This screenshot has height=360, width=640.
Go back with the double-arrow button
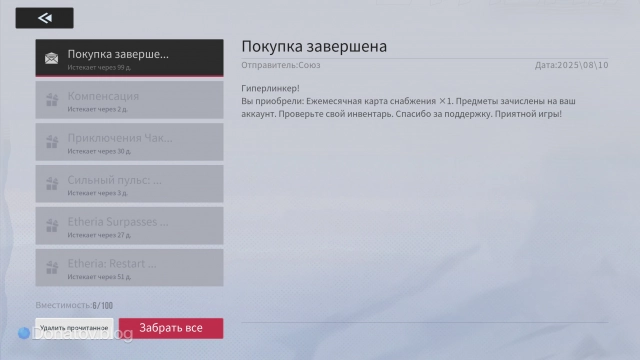pyautogui.click(x=44, y=18)
